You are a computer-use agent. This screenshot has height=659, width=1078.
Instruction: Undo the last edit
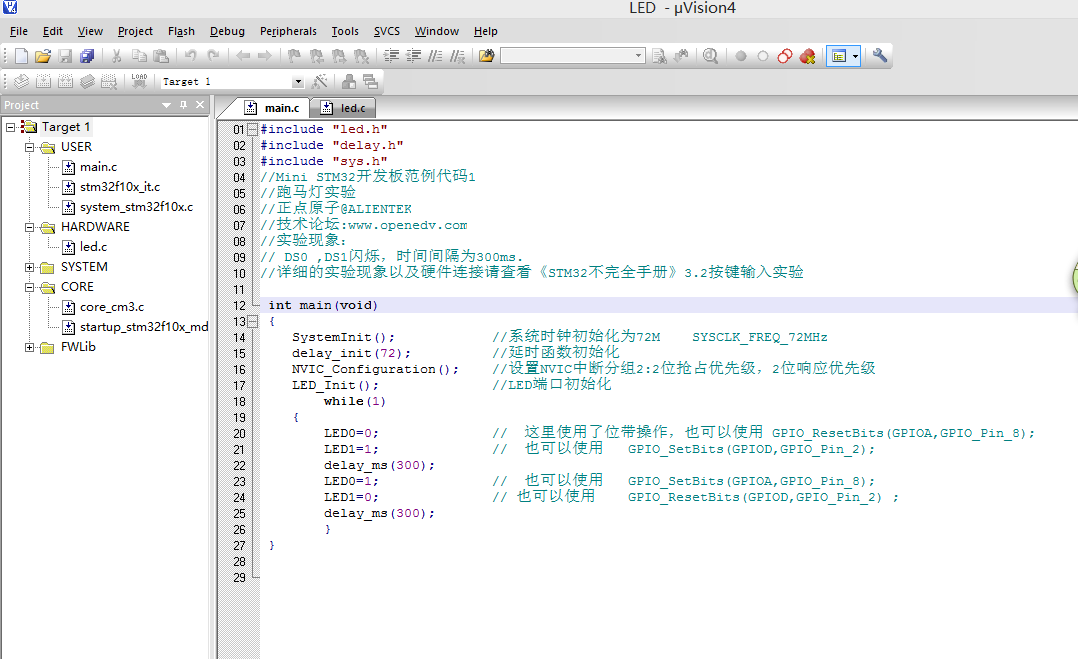coord(190,56)
